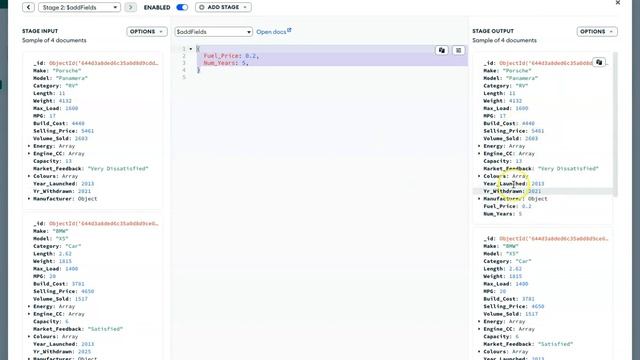Click the STAGE INPUT heading

[x=40, y=31]
